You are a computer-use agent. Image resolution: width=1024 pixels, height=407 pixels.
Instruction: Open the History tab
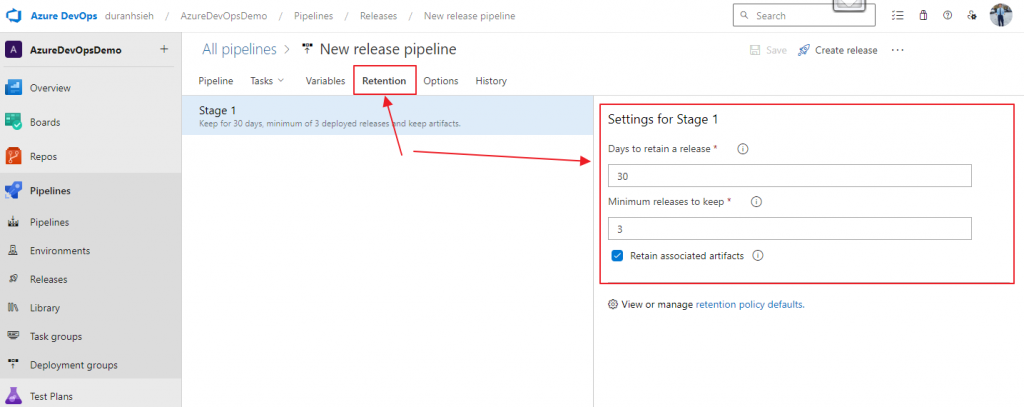click(x=491, y=81)
